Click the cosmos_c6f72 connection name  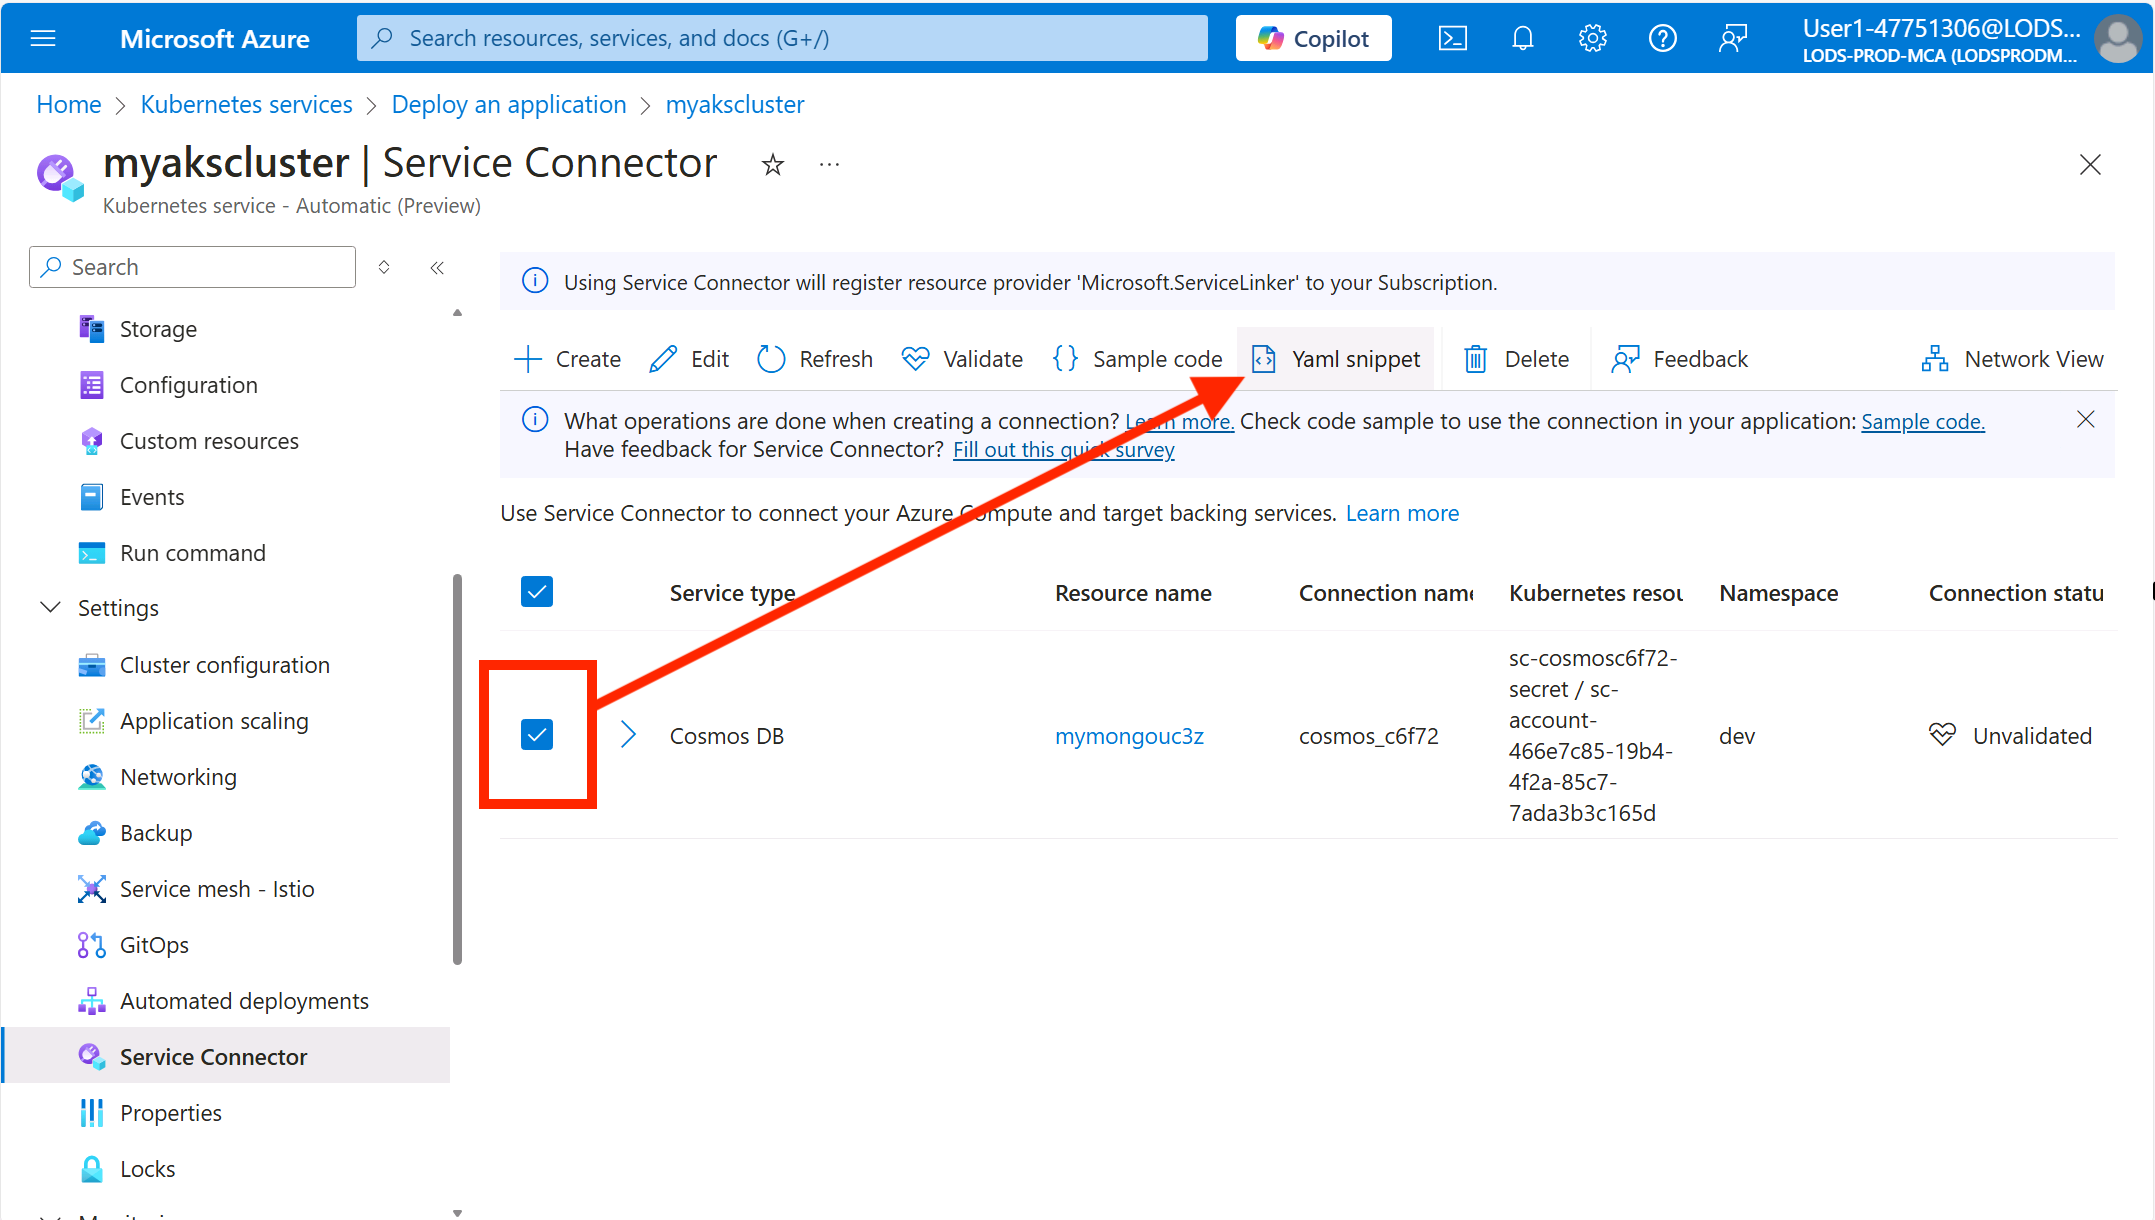(1368, 736)
